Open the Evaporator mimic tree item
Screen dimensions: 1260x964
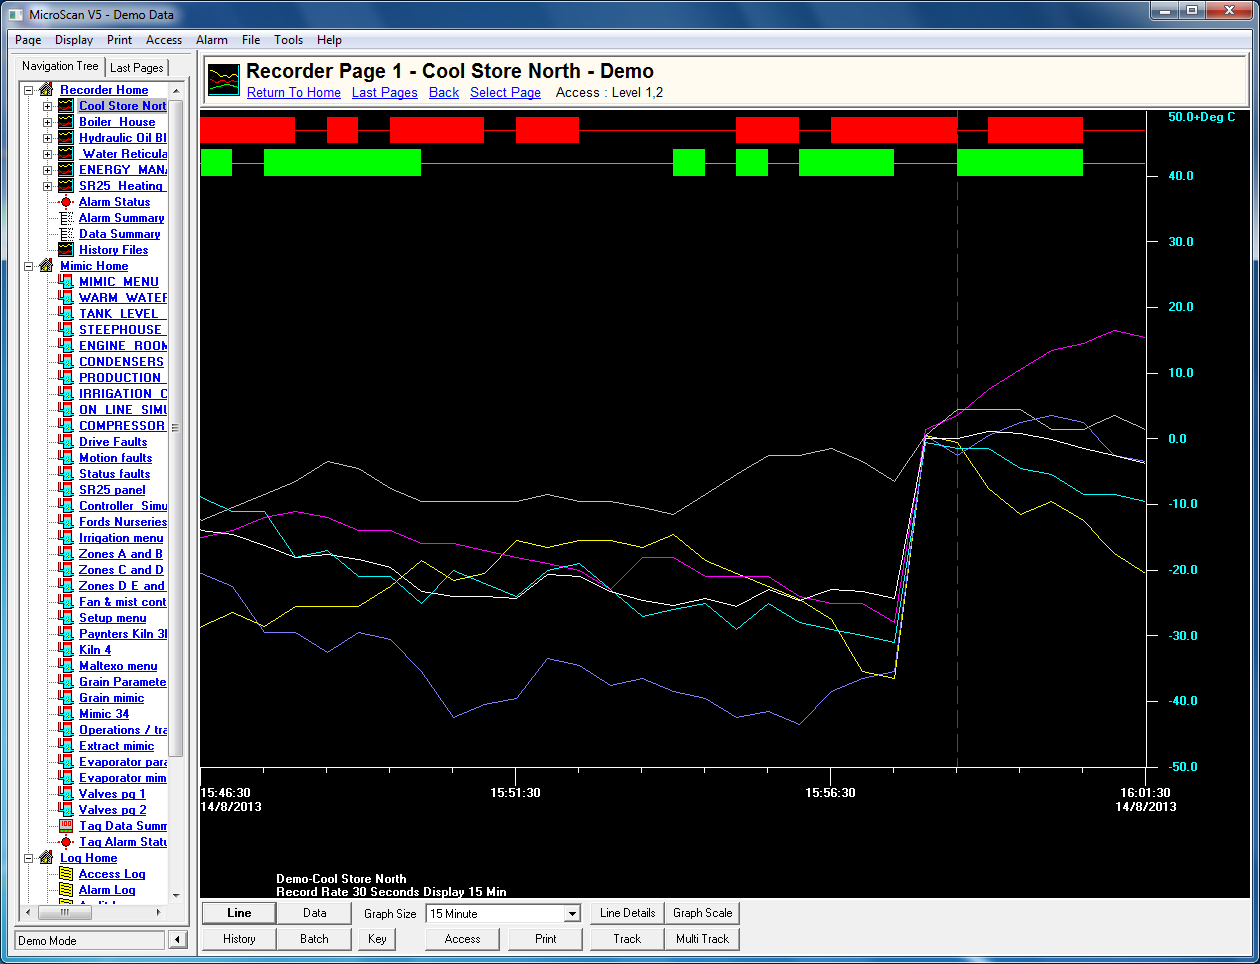point(123,778)
